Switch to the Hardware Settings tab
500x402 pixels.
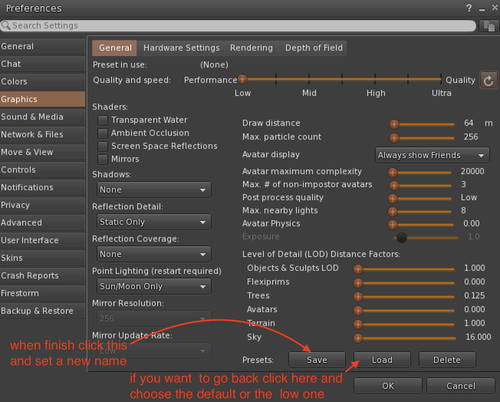pyautogui.click(x=181, y=48)
